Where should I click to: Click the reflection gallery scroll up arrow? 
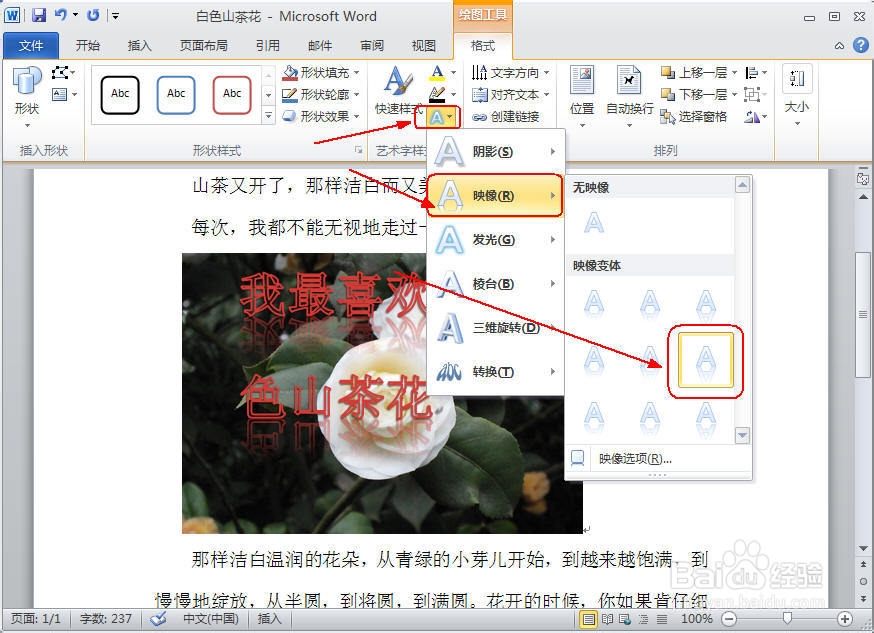click(x=742, y=184)
